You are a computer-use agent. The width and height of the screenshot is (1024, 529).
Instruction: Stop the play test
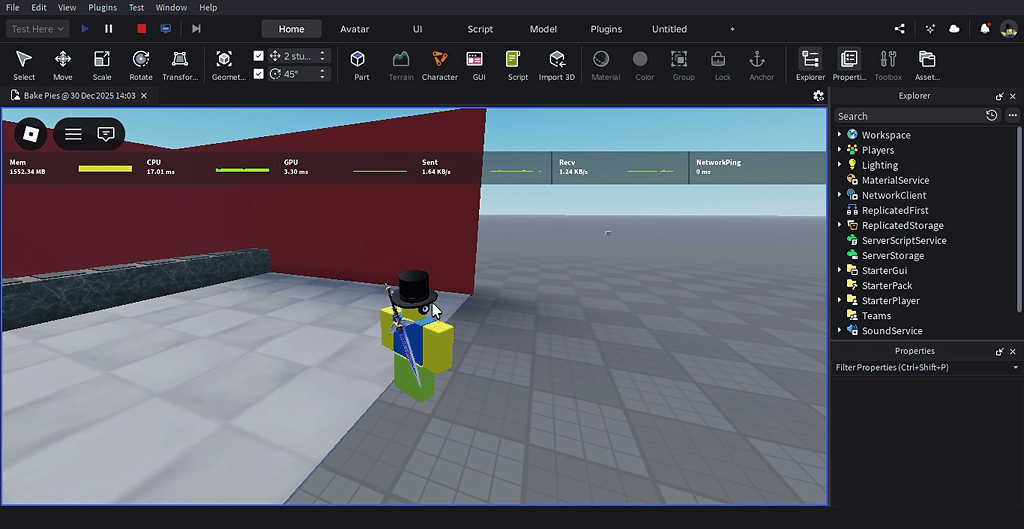[x=142, y=29]
